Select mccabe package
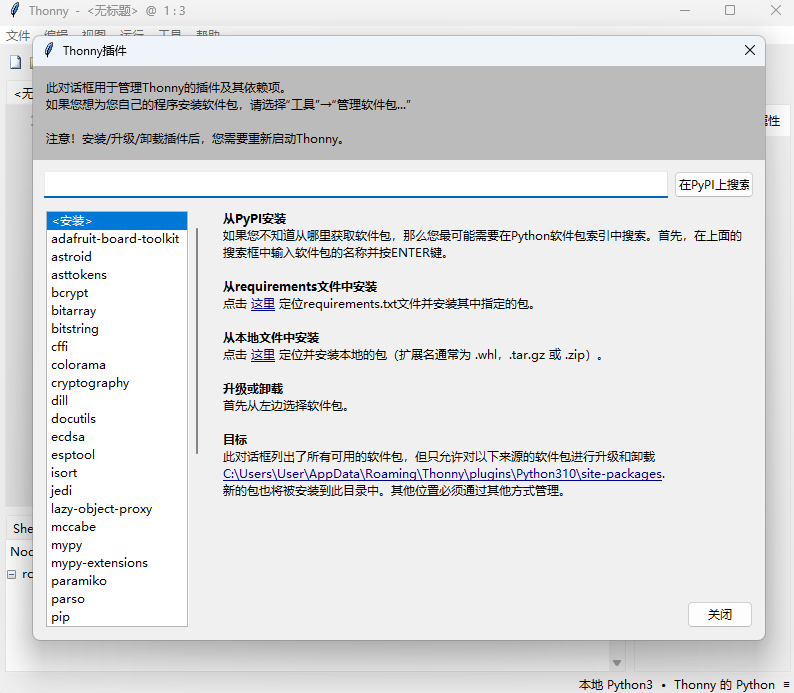The height and width of the screenshot is (693, 794). [116, 527]
